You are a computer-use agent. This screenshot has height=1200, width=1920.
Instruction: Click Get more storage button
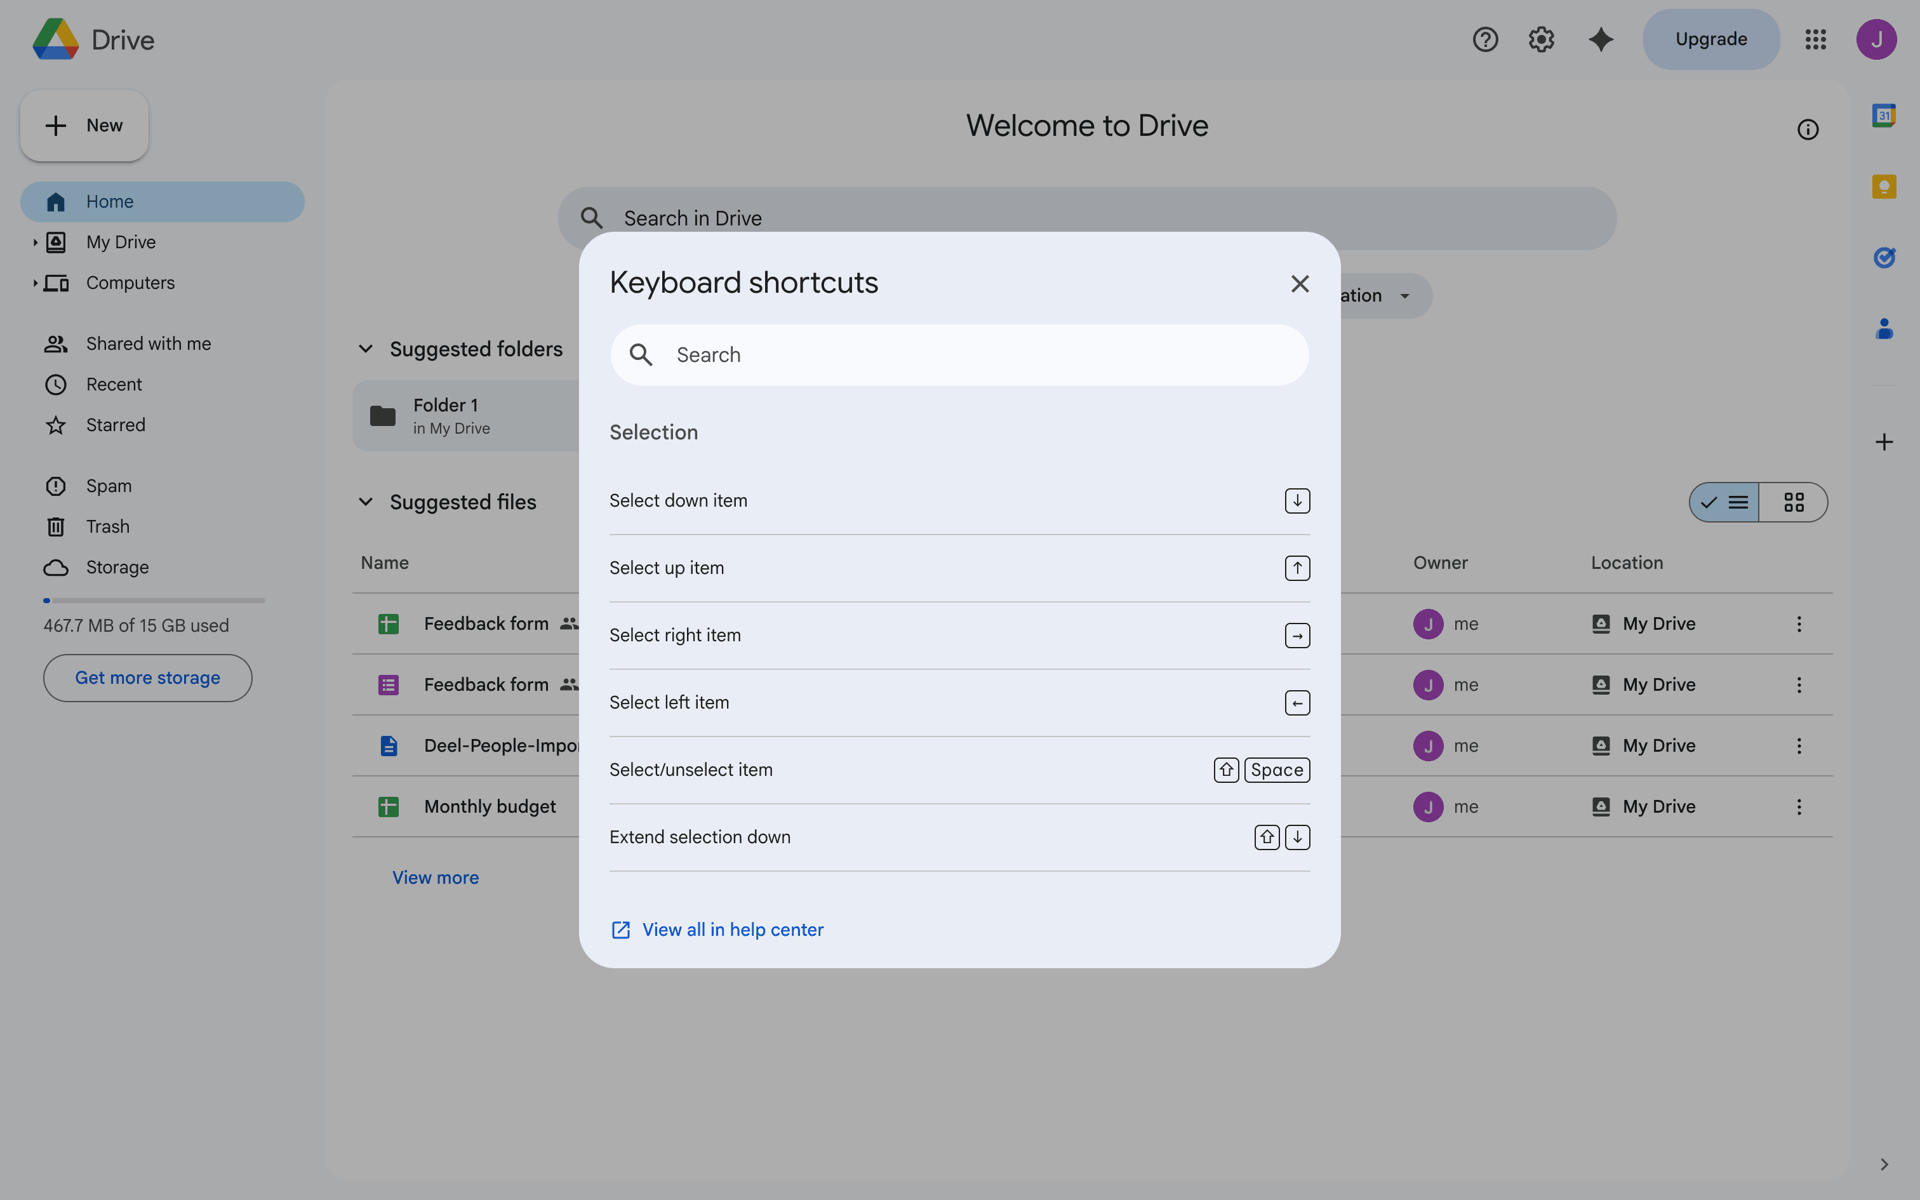click(147, 678)
